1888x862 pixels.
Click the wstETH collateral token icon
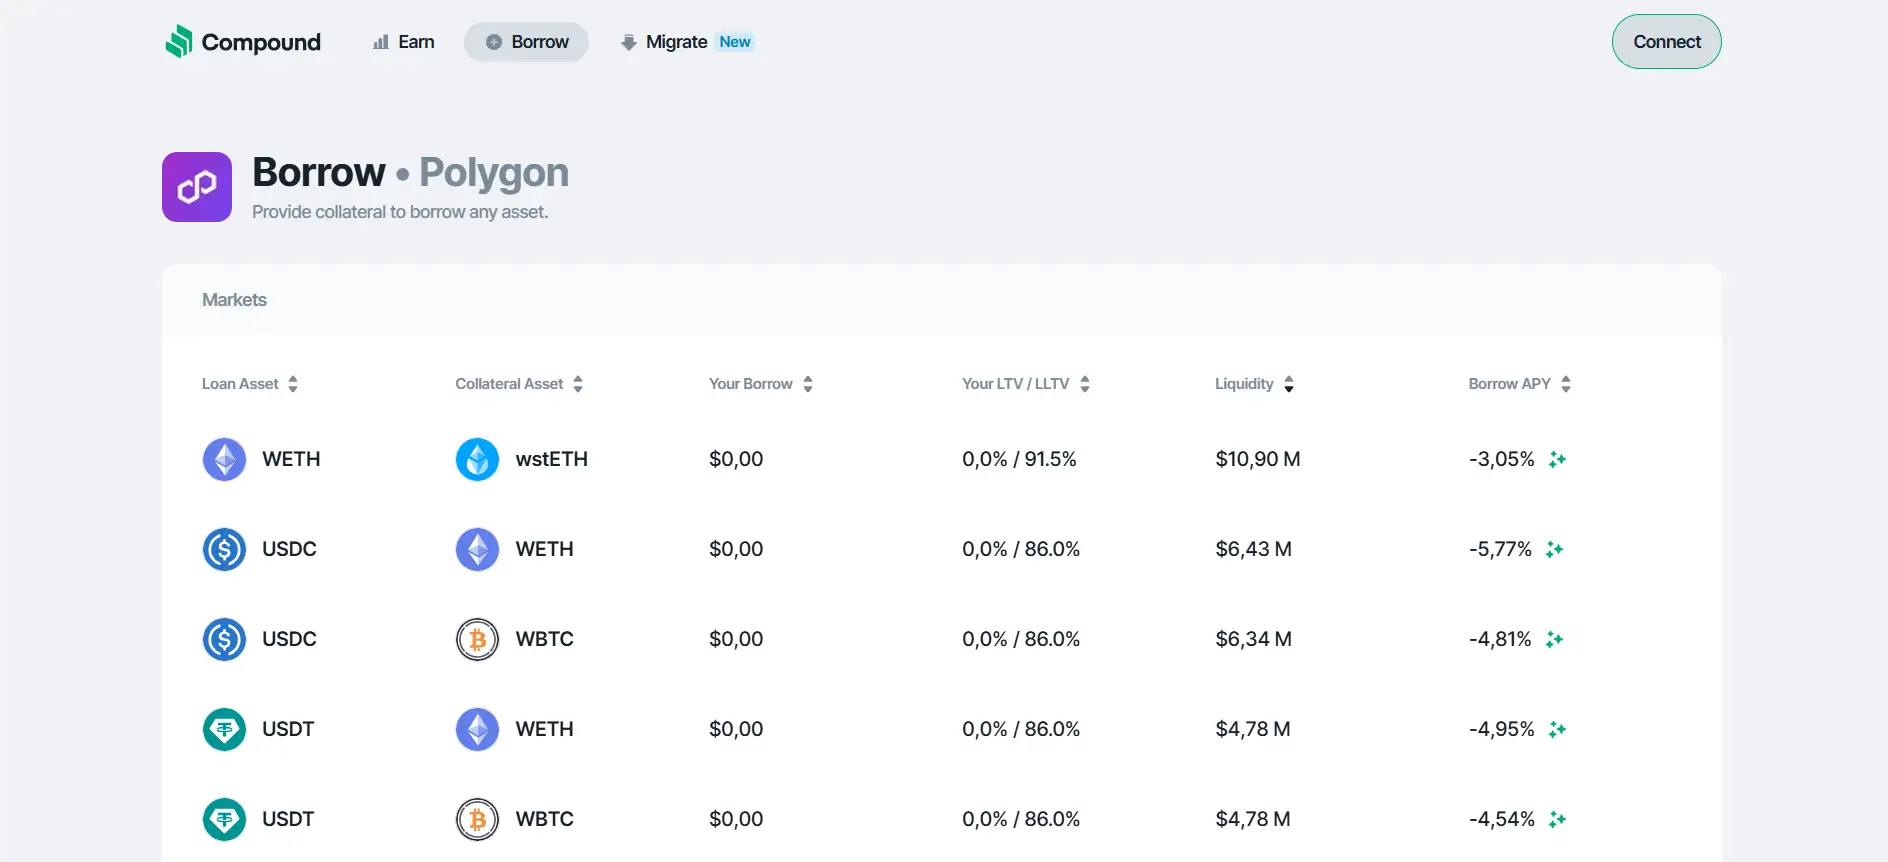[477, 459]
